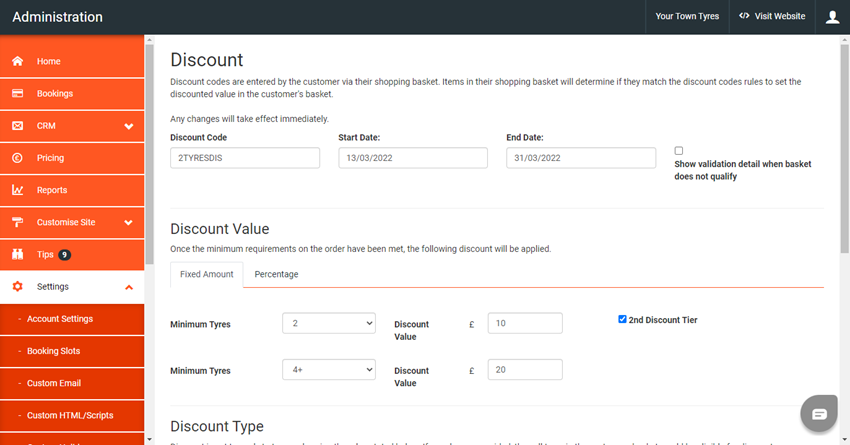850x445 pixels.
Task: Click the Customise Site paint roller icon
Action: pos(18,222)
